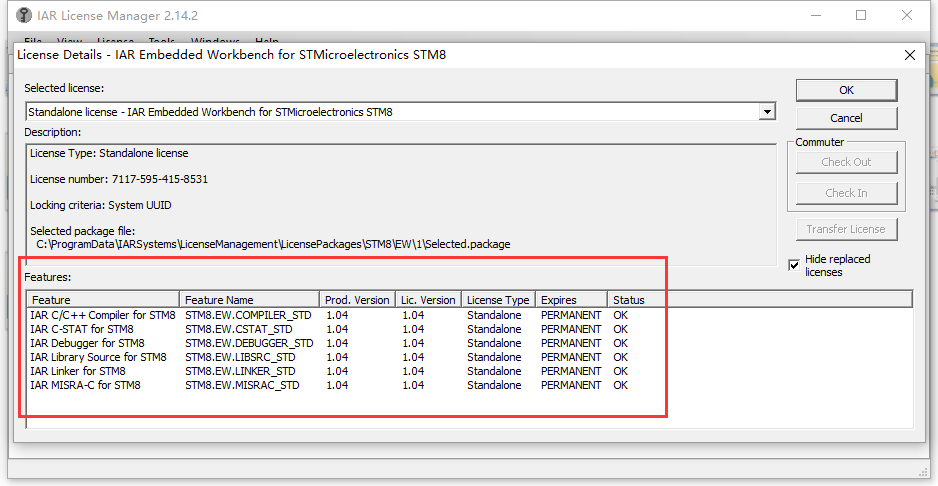Select the IAR Debugger for STM8 row

[x=470, y=343]
